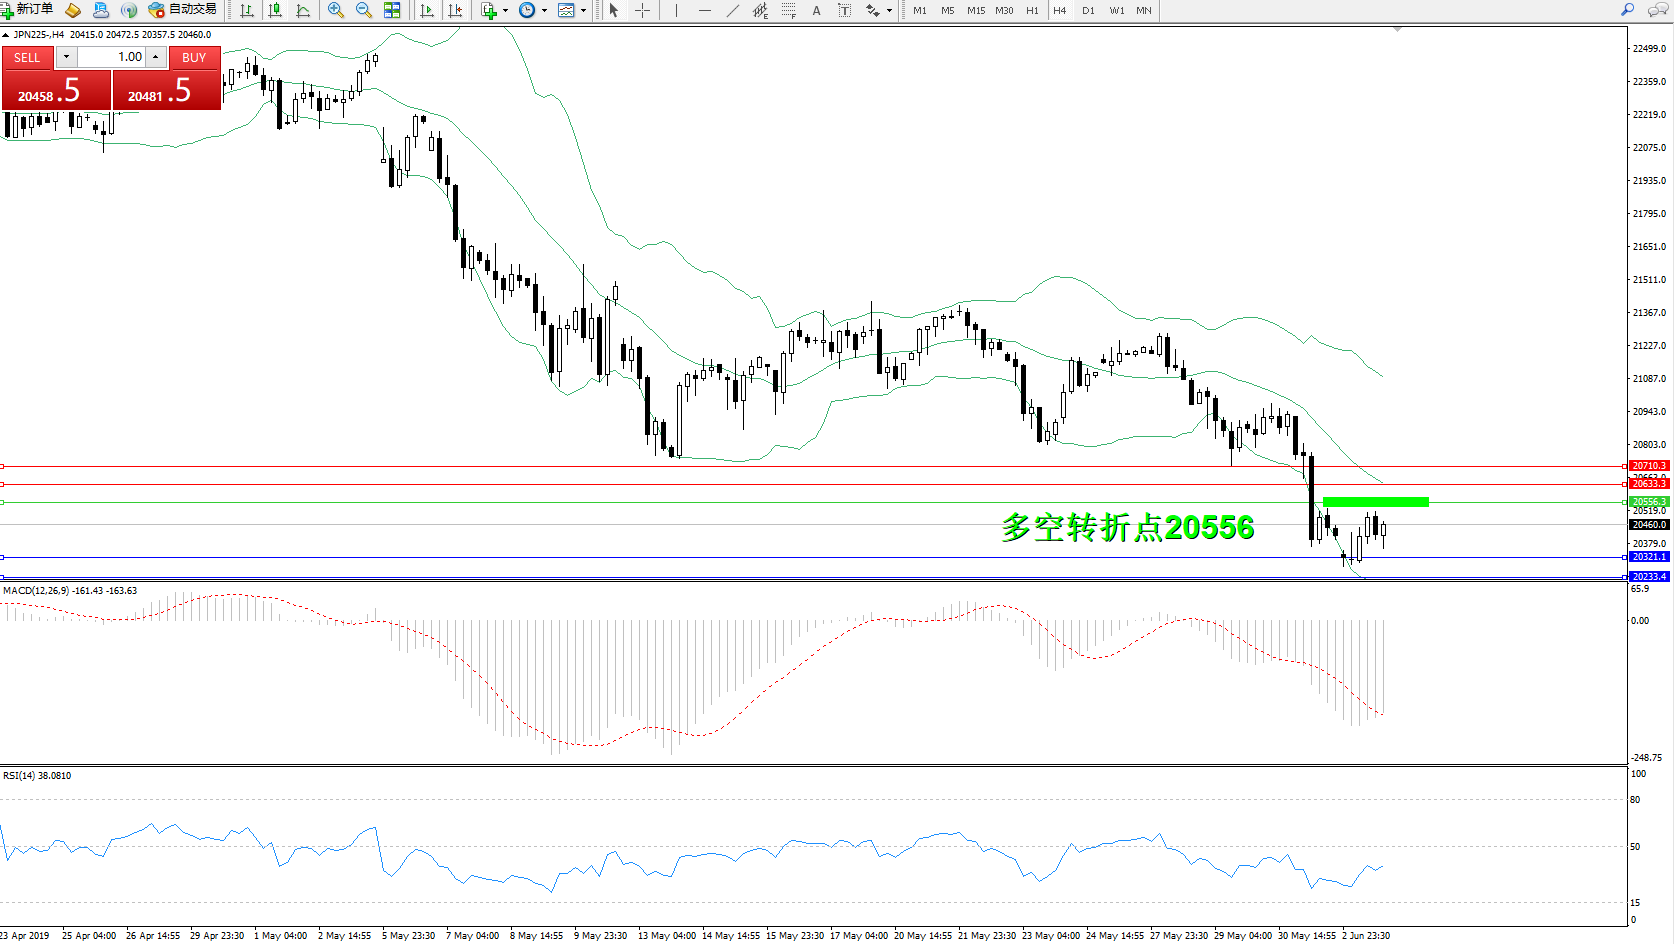Toggle chart shift option
1674x944 pixels.
[x=455, y=10]
